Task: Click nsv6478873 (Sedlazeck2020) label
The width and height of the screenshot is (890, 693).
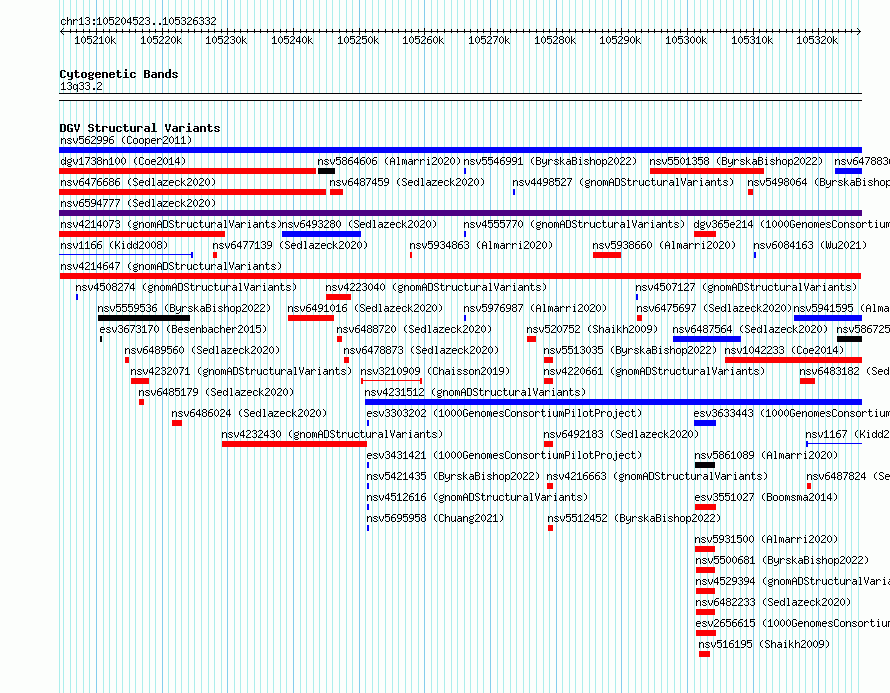Action: (421, 350)
